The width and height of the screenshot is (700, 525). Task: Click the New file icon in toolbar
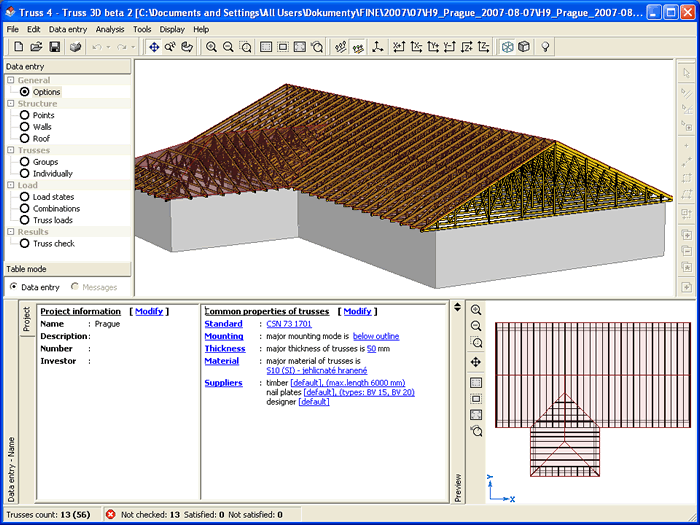[x=16, y=47]
